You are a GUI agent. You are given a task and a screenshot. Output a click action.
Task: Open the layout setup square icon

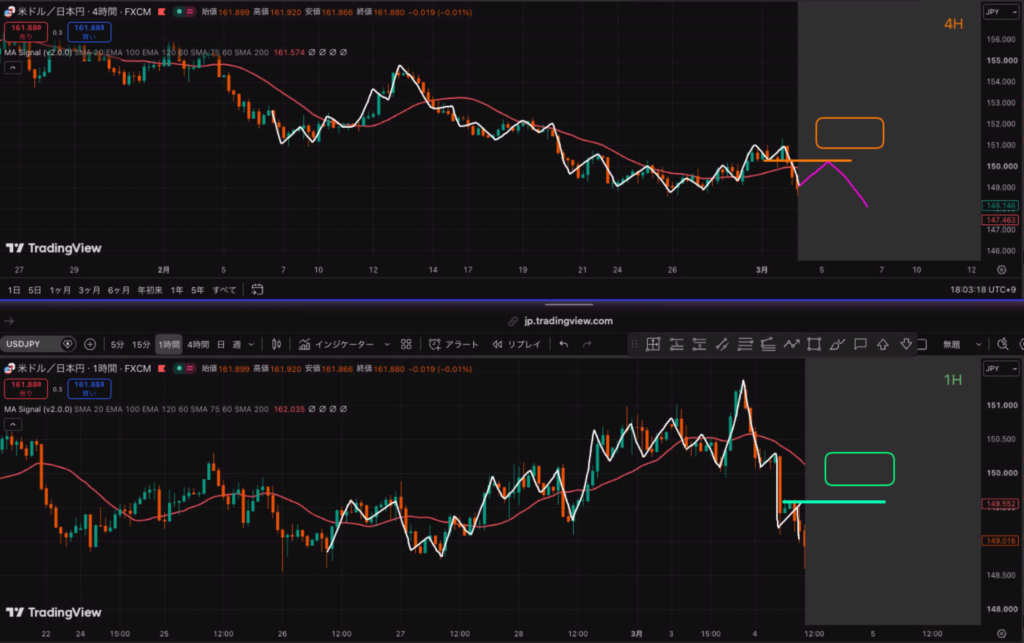point(922,344)
